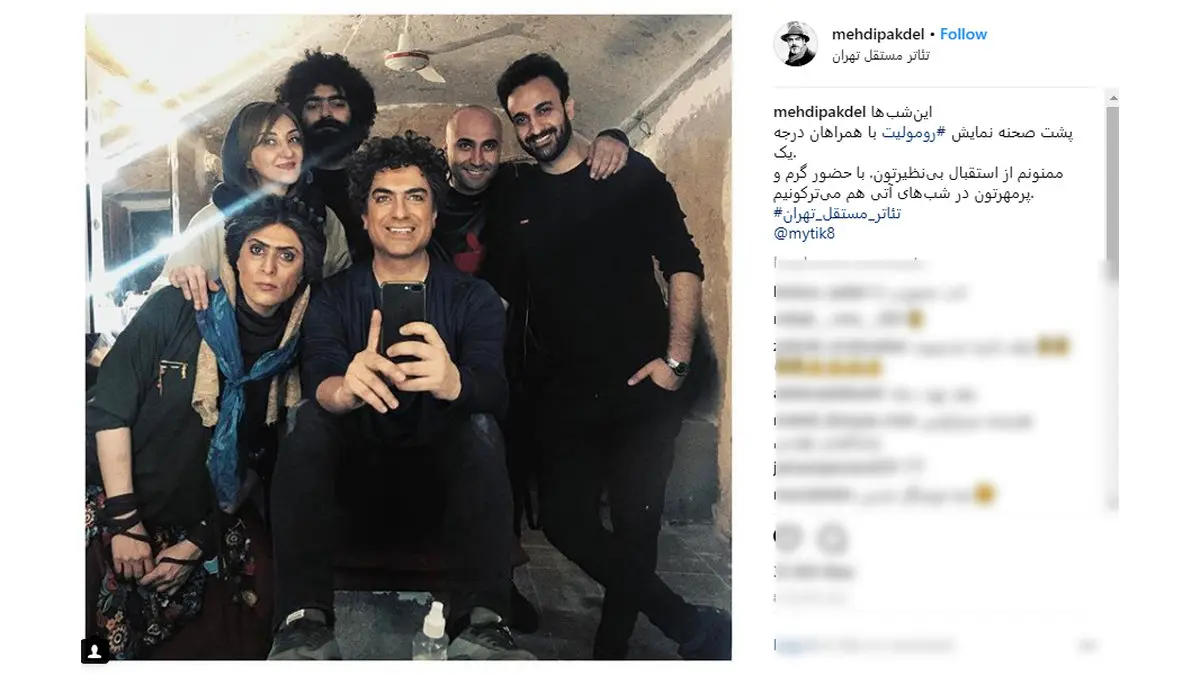Follow the mehdipakdel account
The image size is (1200, 675).
click(964, 34)
